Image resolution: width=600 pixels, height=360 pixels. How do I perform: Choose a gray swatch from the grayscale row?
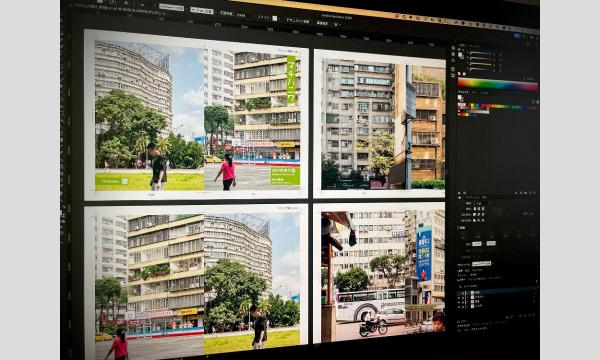pyautogui.click(x=474, y=112)
